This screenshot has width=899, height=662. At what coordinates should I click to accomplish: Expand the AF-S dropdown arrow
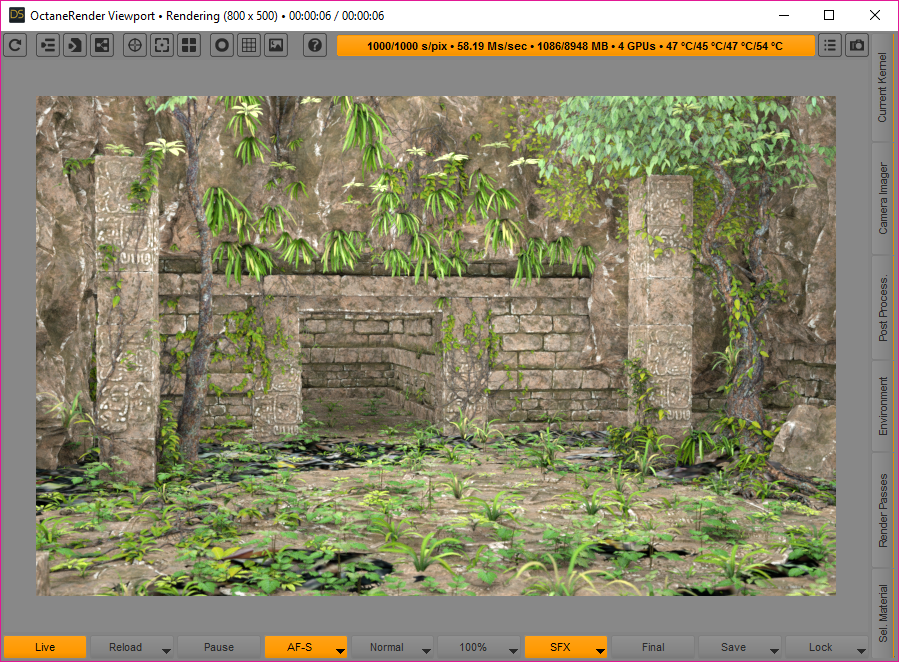click(341, 651)
